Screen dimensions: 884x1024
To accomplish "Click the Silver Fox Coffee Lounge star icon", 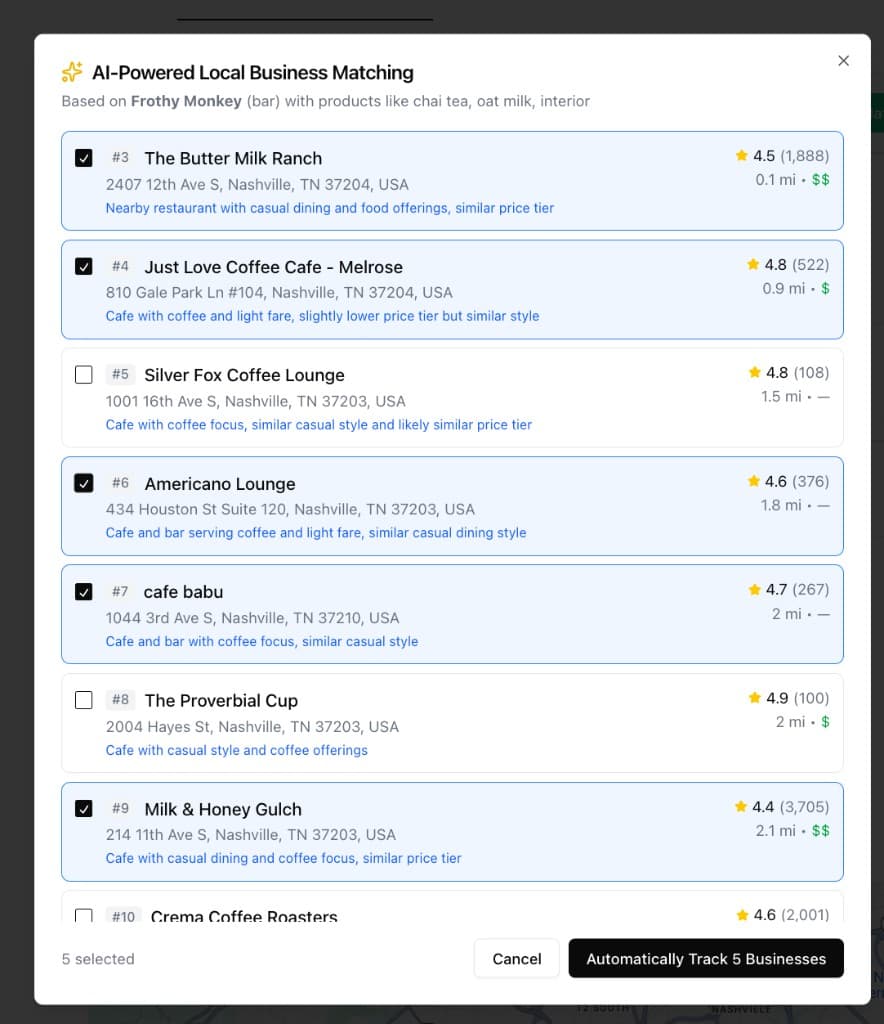I will tap(755, 372).
